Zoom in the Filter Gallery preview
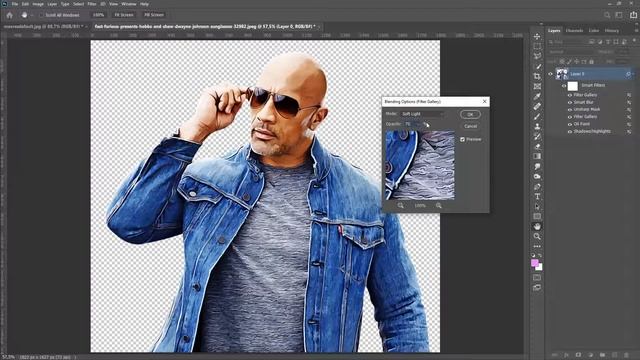The width and height of the screenshot is (640, 360). click(438, 205)
